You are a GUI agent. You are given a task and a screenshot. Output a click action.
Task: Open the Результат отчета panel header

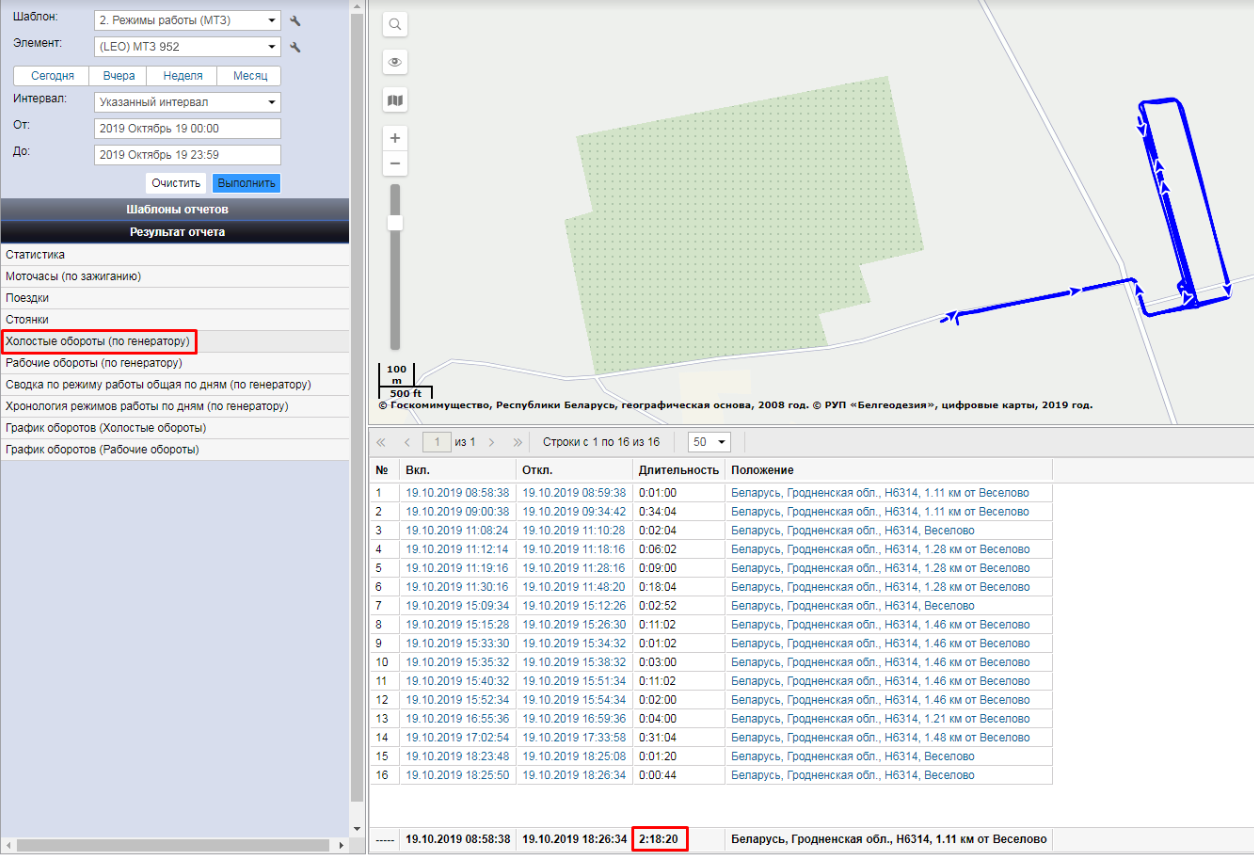tap(175, 232)
